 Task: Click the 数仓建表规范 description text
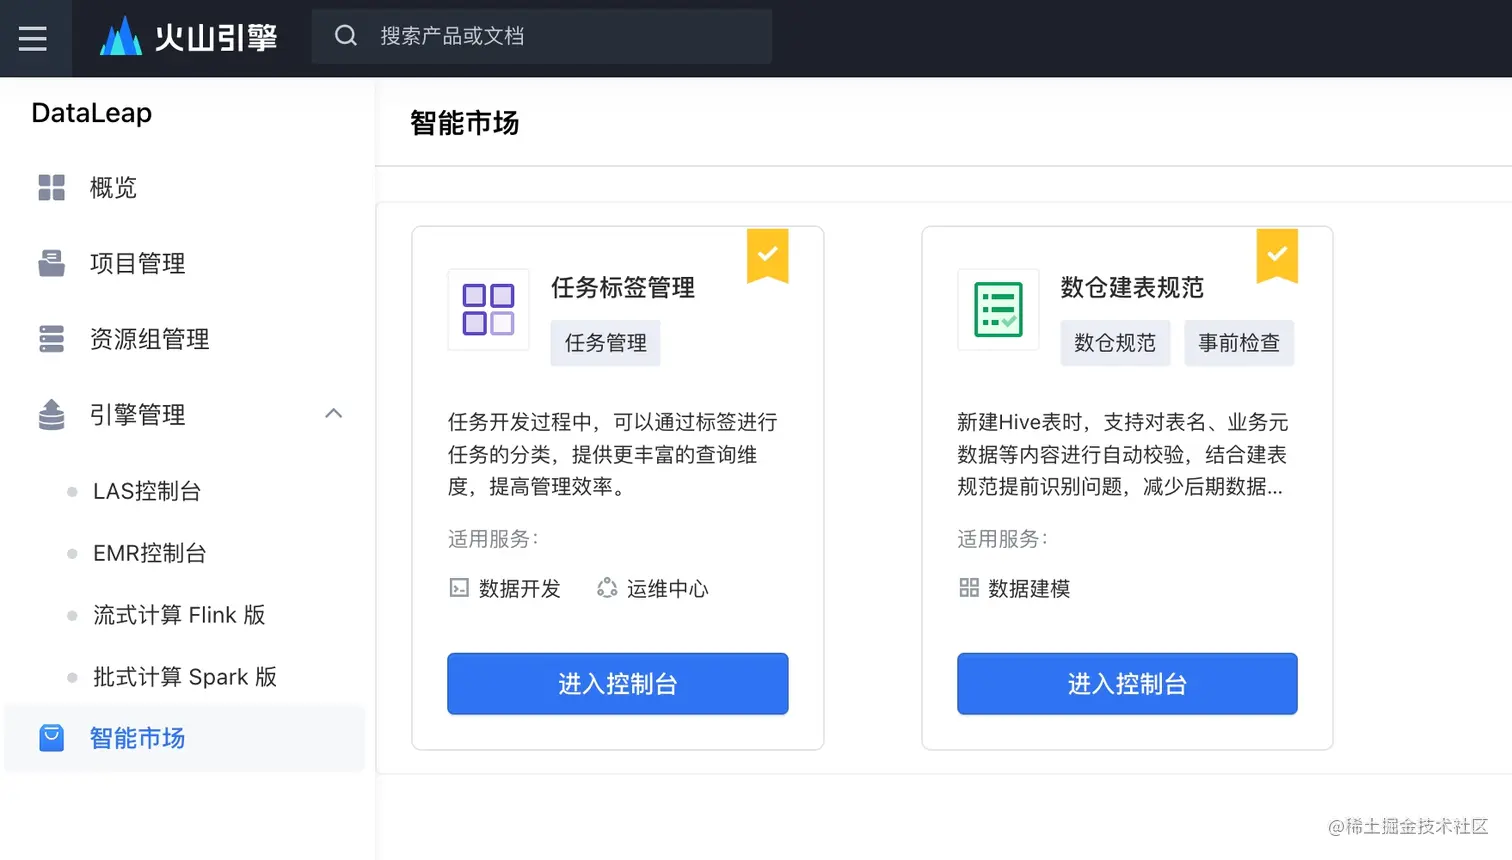[x=1123, y=454]
